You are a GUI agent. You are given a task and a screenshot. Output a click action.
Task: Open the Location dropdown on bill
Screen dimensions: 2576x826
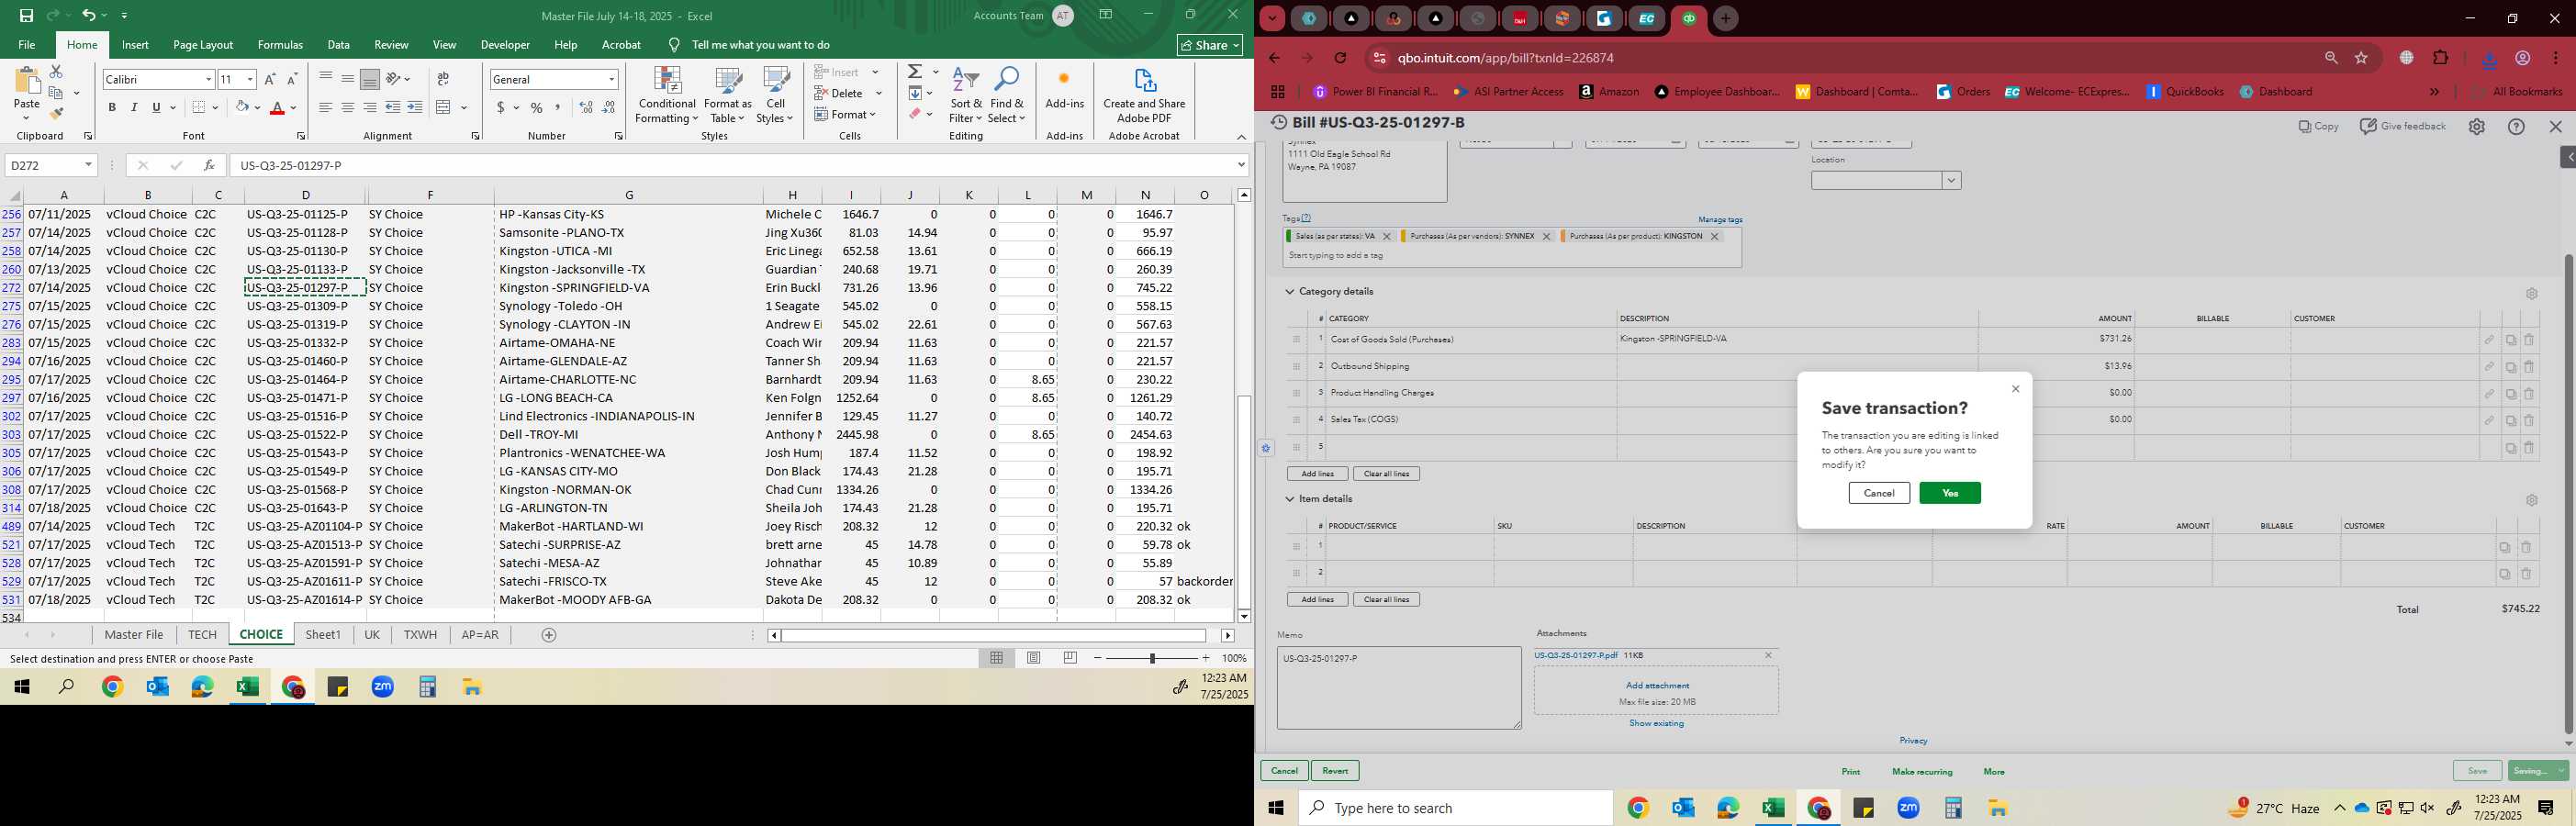click(1950, 181)
